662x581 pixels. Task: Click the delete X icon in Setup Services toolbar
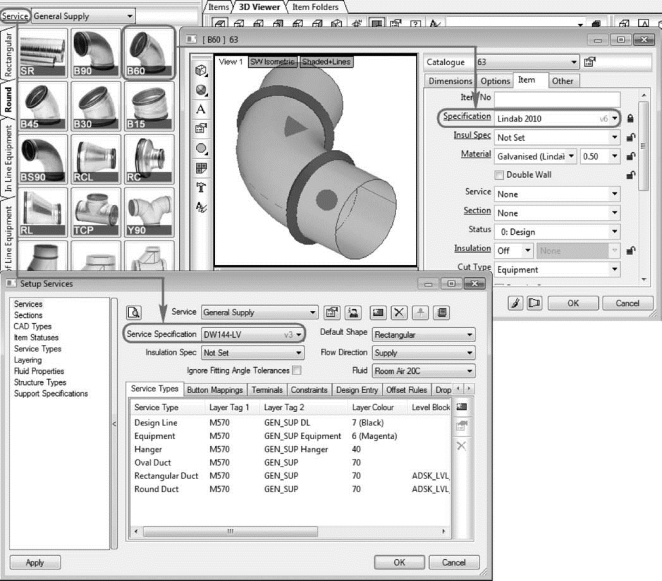[x=399, y=312]
